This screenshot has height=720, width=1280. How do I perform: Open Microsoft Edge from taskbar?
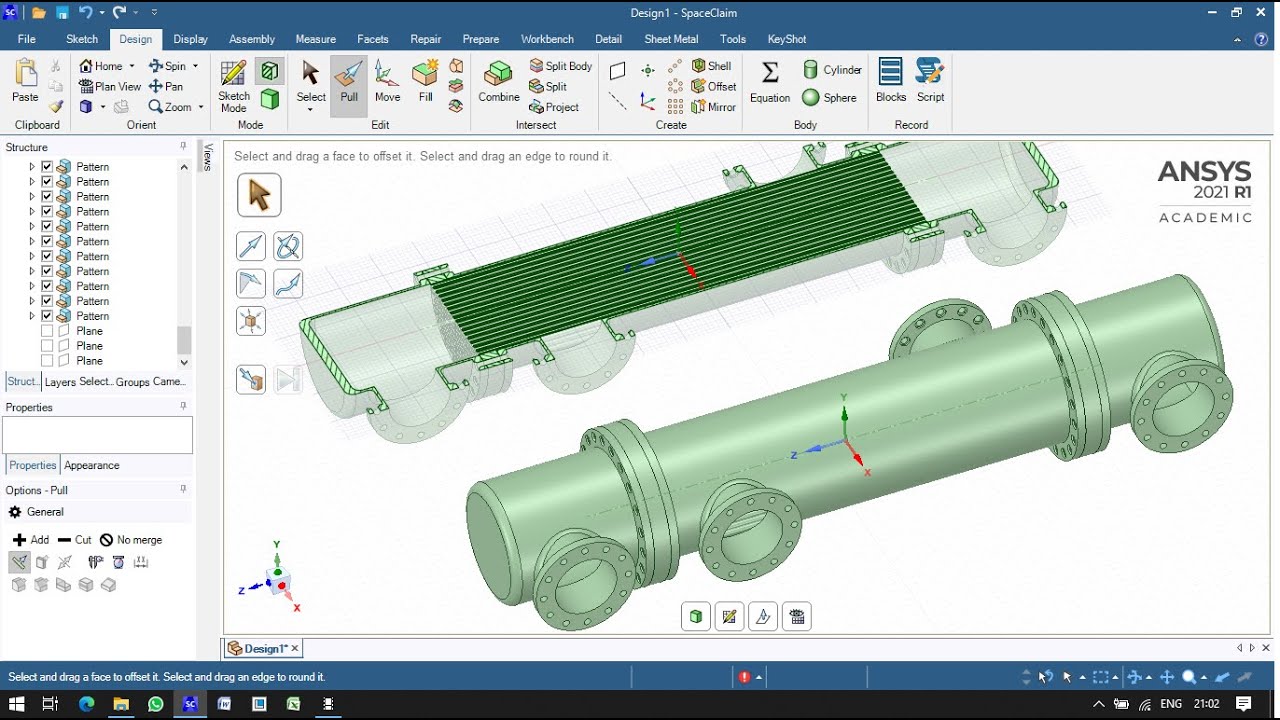tap(86, 704)
